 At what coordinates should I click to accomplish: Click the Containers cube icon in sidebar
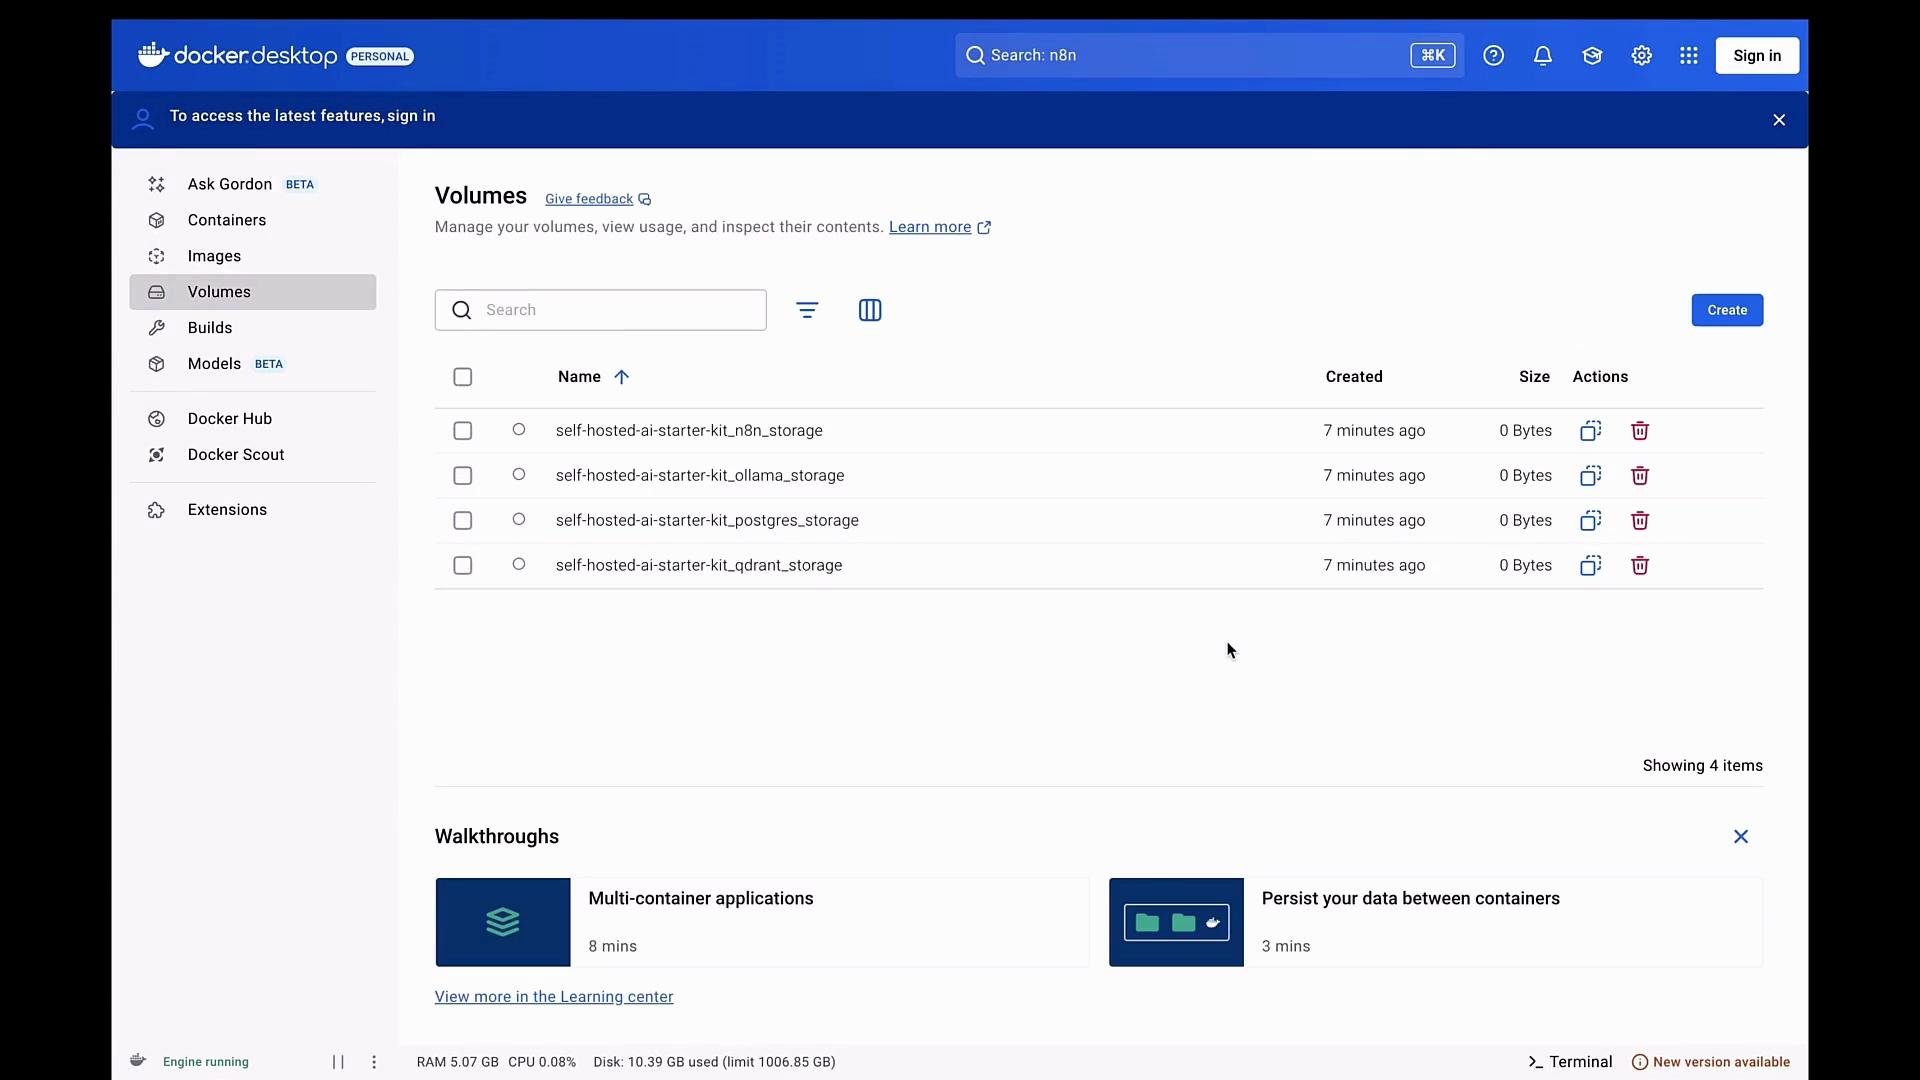pos(156,220)
